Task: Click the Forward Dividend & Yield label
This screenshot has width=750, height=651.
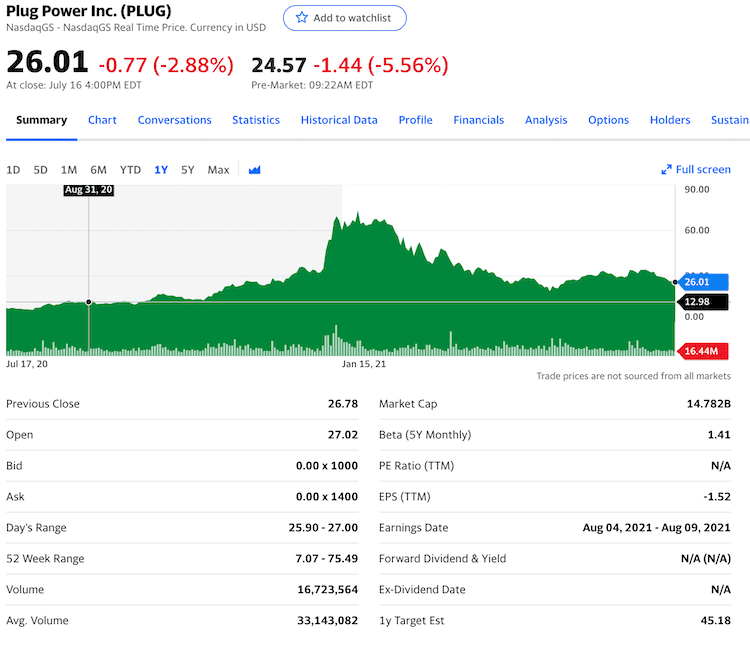Action: (x=442, y=558)
